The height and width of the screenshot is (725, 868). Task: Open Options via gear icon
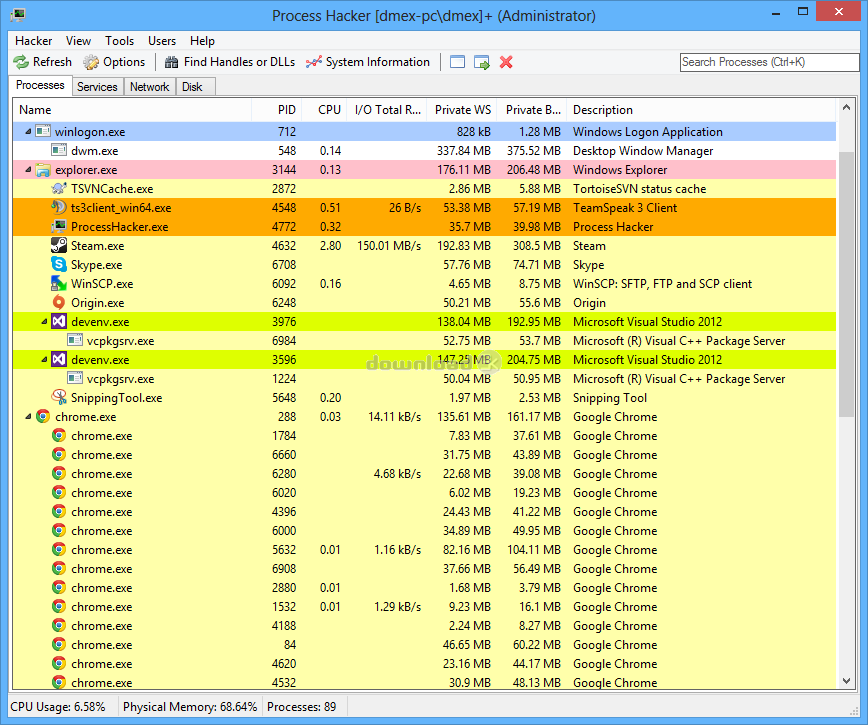91,62
